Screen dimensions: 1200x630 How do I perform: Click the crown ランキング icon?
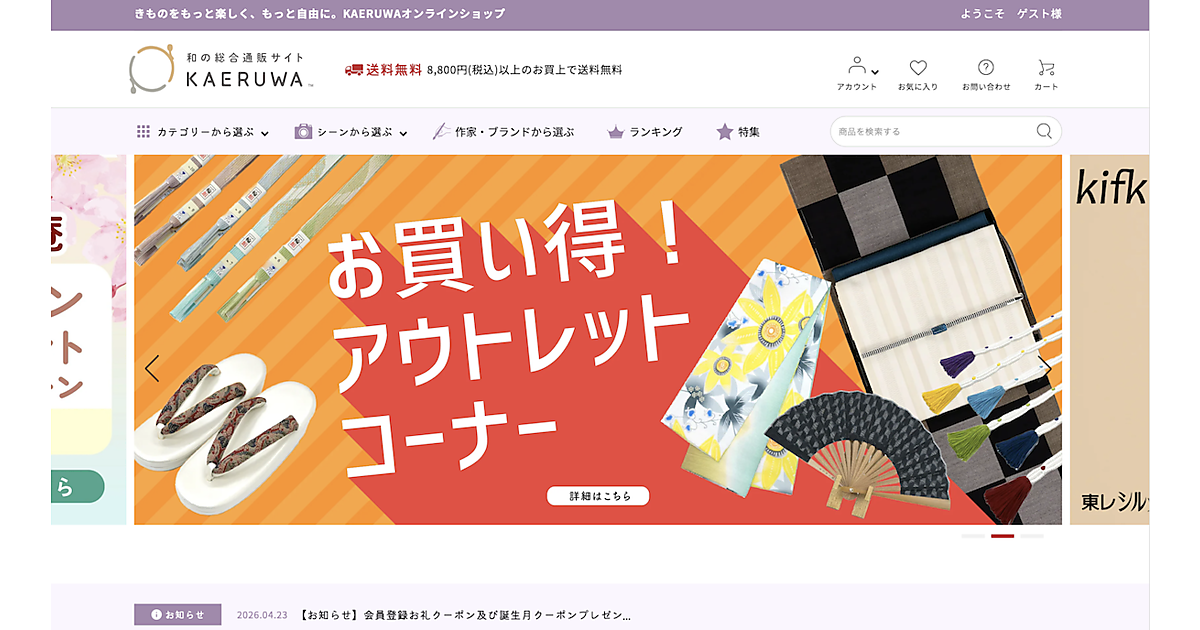coord(616,132)
